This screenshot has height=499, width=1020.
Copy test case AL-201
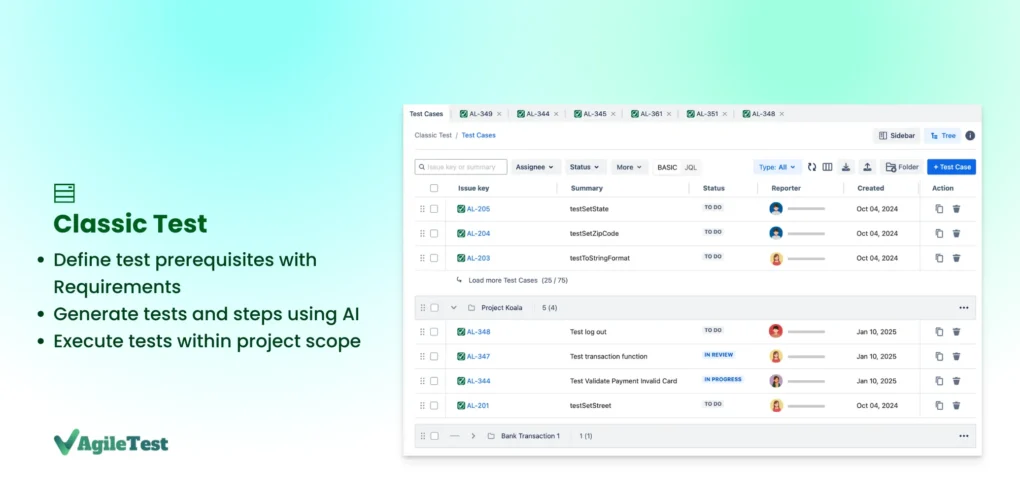939,405
